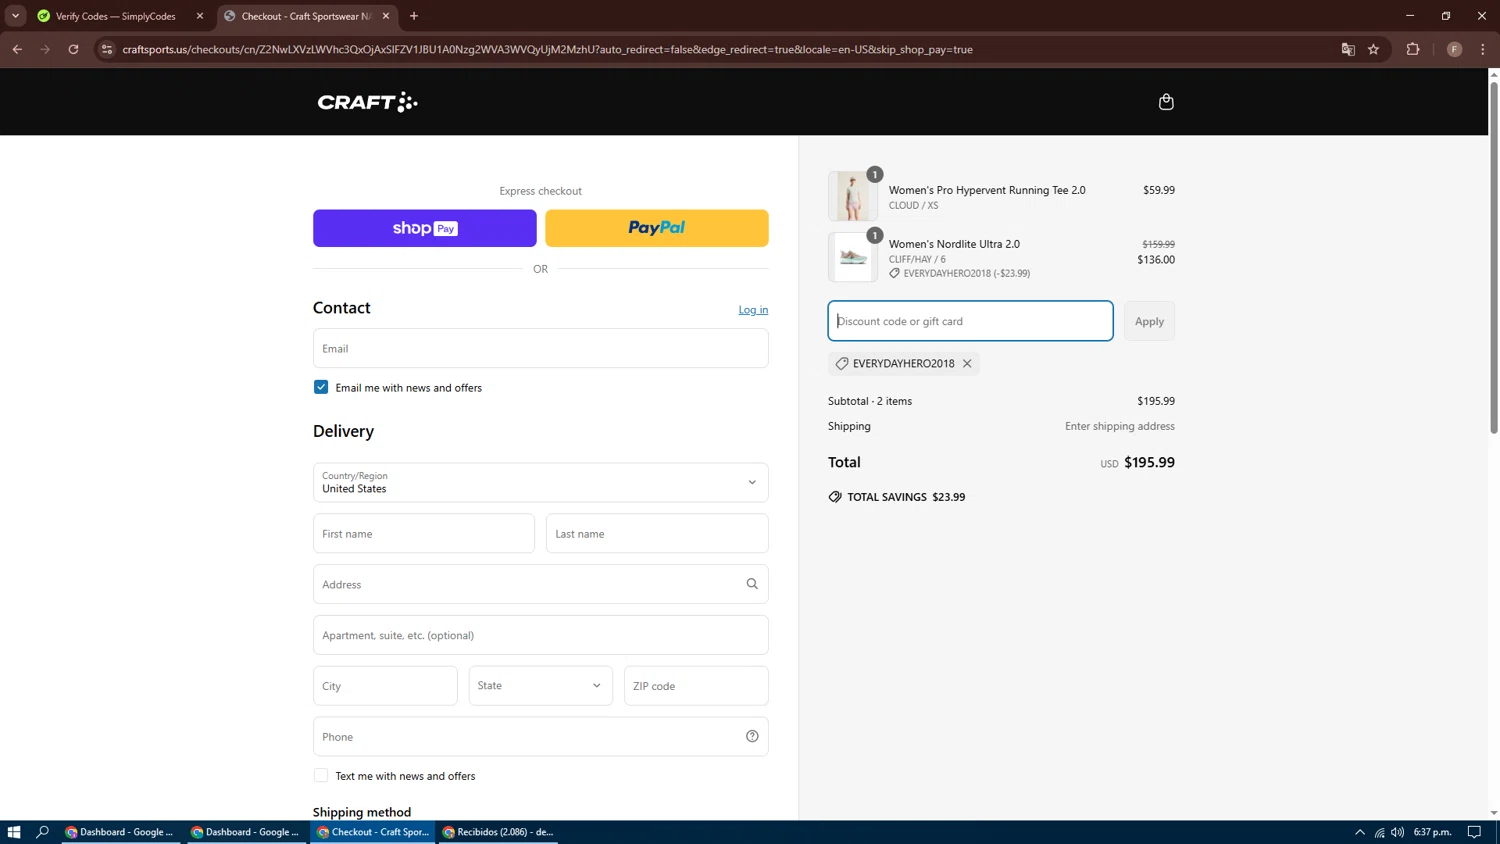Open Recibidos taskbar window
This screenshot has width=1500, height=844.
pos(498,832)
